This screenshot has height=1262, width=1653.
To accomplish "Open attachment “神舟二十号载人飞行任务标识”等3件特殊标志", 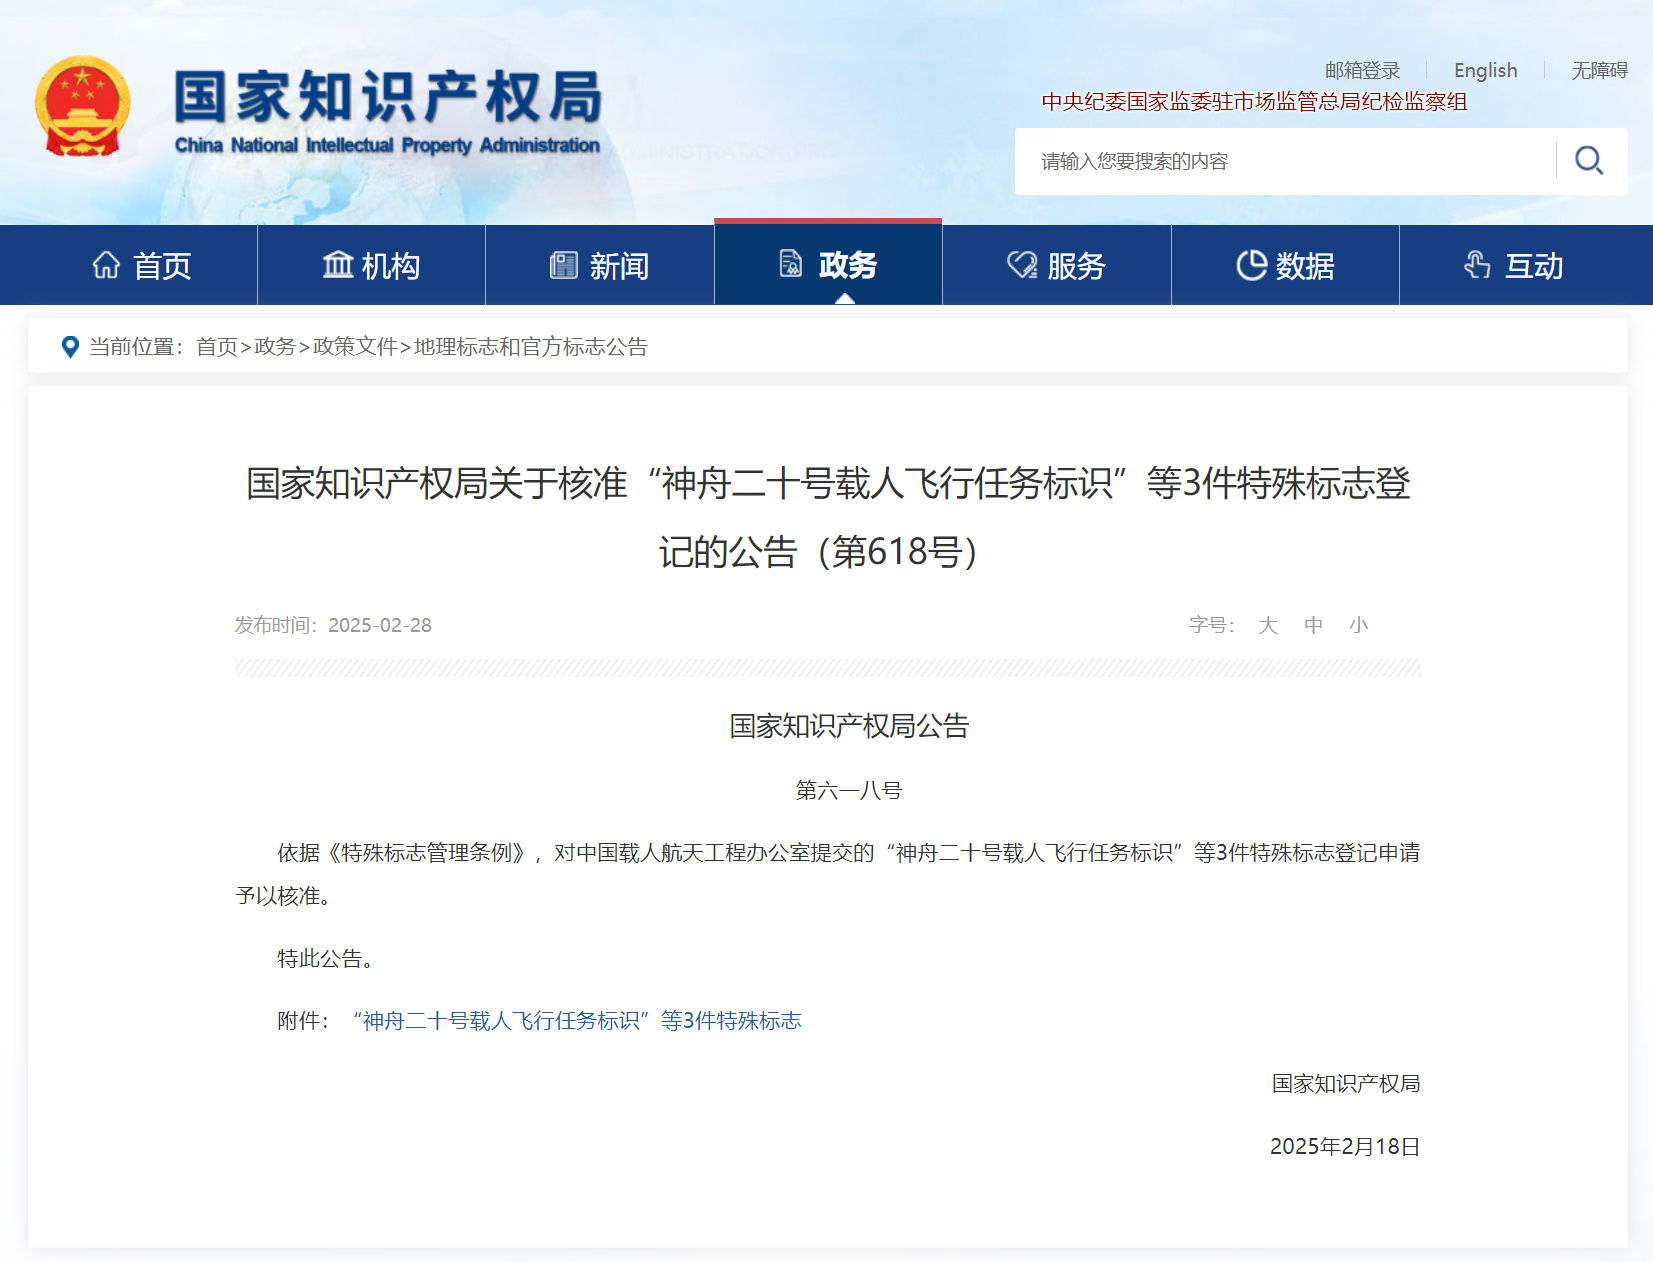I will 577,1020.
